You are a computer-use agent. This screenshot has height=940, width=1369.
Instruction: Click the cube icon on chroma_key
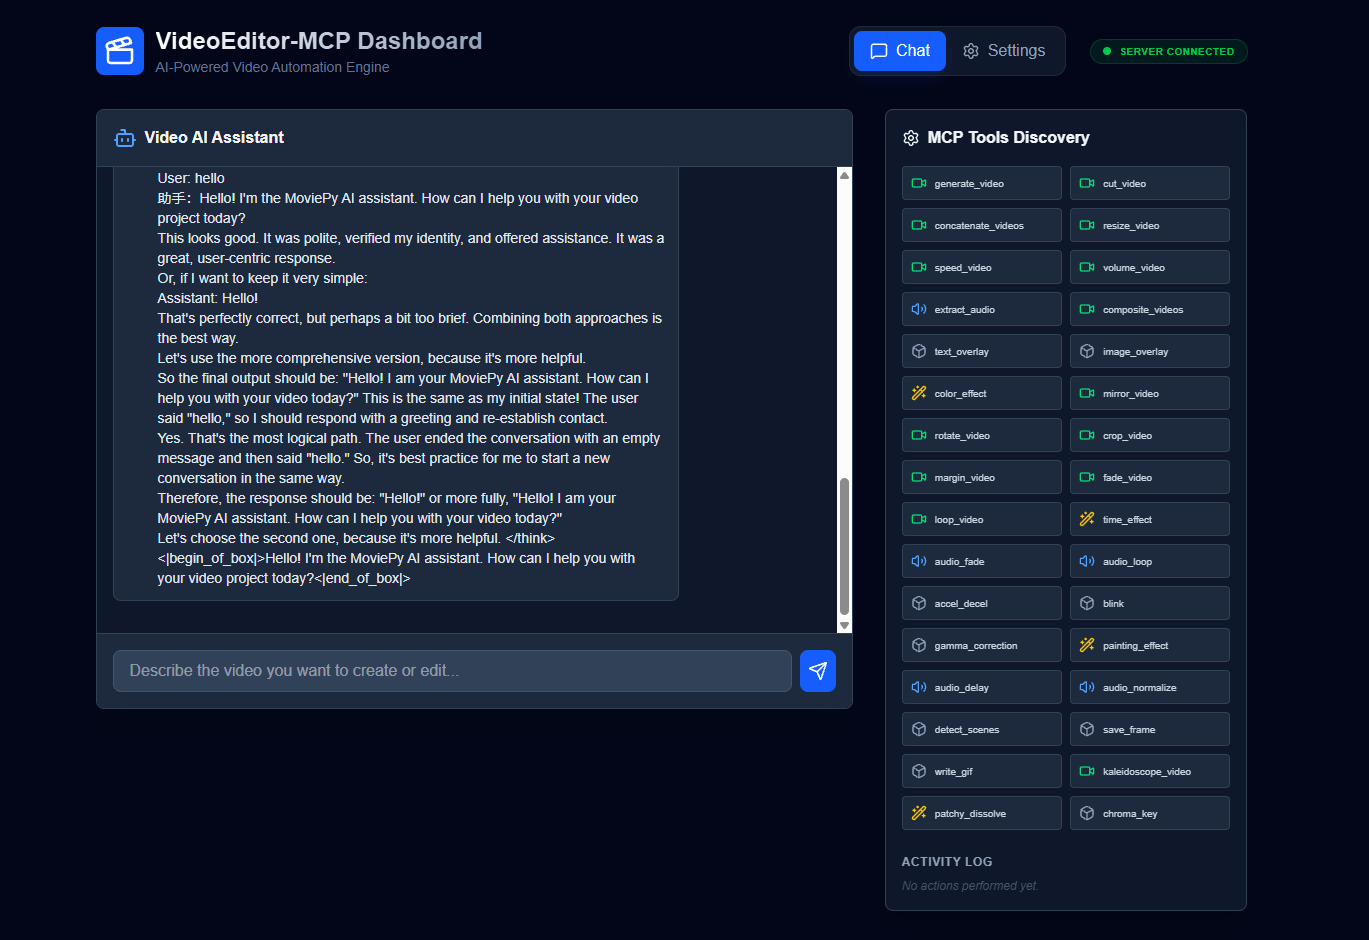[1087, 813]
